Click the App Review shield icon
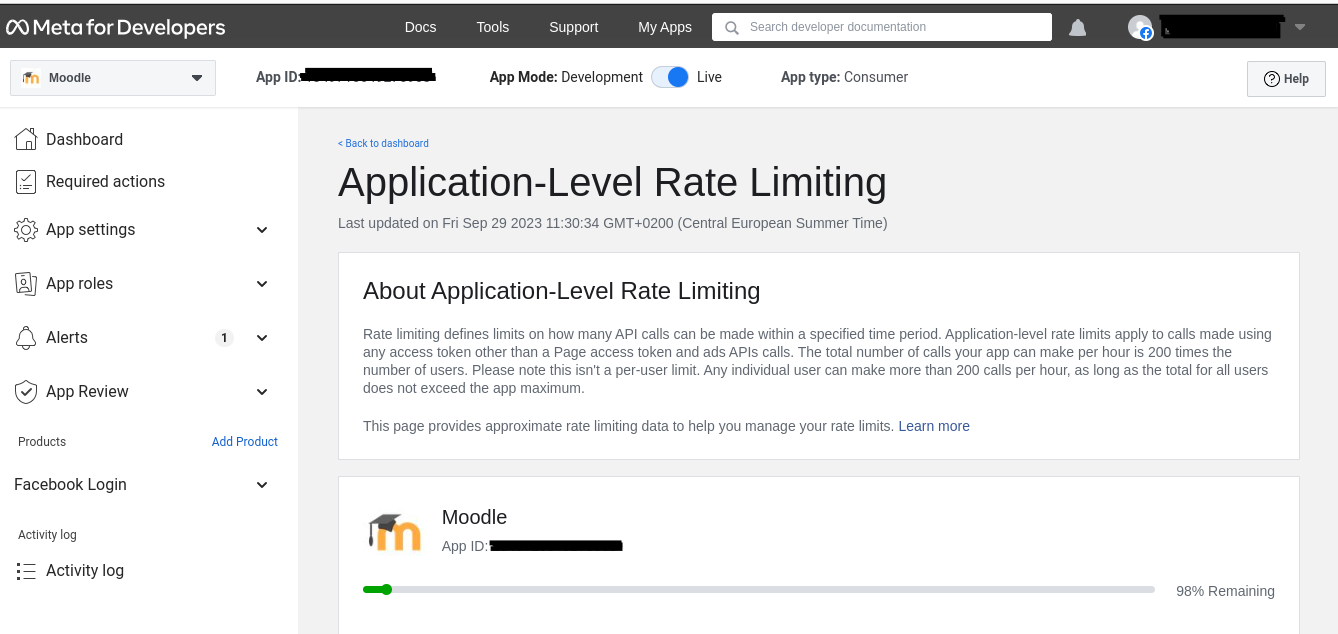The image size is (1338, 634). (26, 391)
